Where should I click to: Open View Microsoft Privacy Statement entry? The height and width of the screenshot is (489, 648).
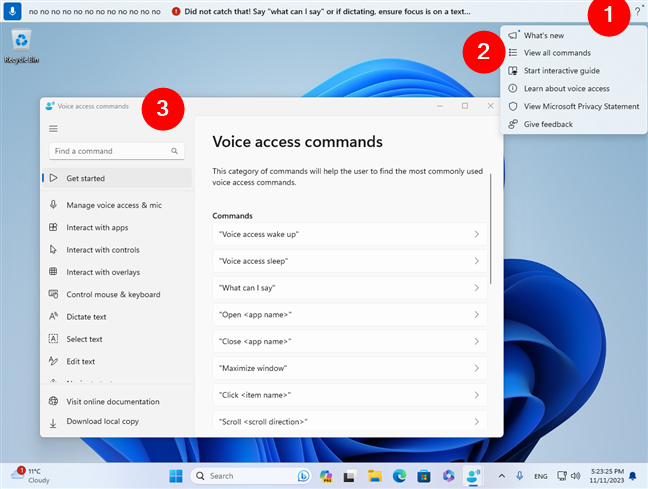coord(573,106)
